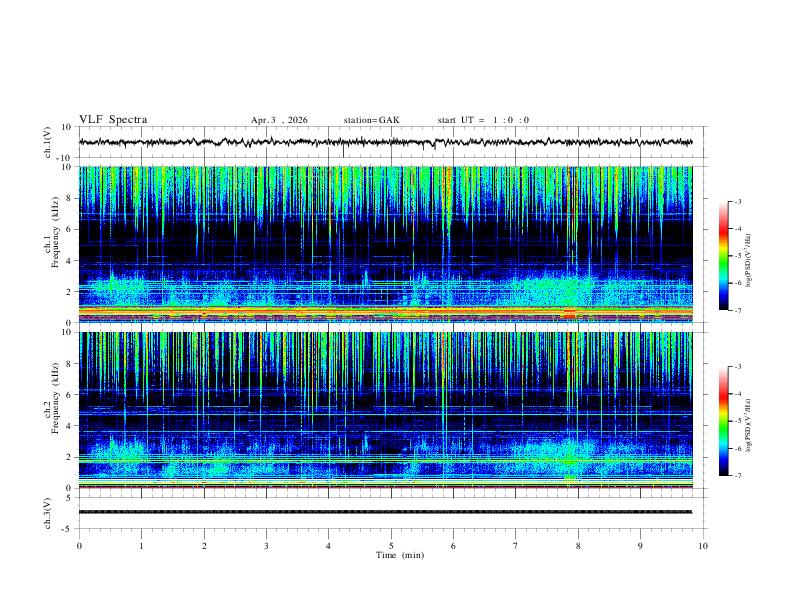
Task: Click the ch.1 spectrogram color bar
Action: (x=723, y=256)
